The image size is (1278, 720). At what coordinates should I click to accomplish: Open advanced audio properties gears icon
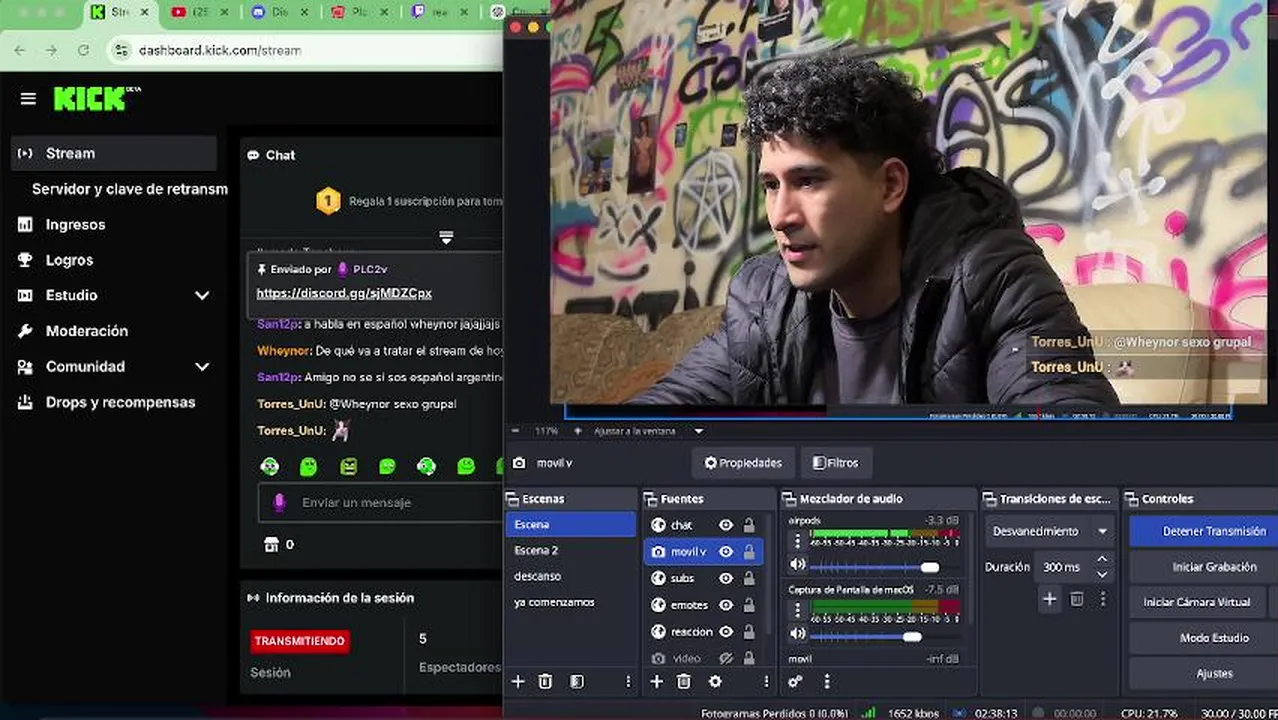click(x=795, y=681)
